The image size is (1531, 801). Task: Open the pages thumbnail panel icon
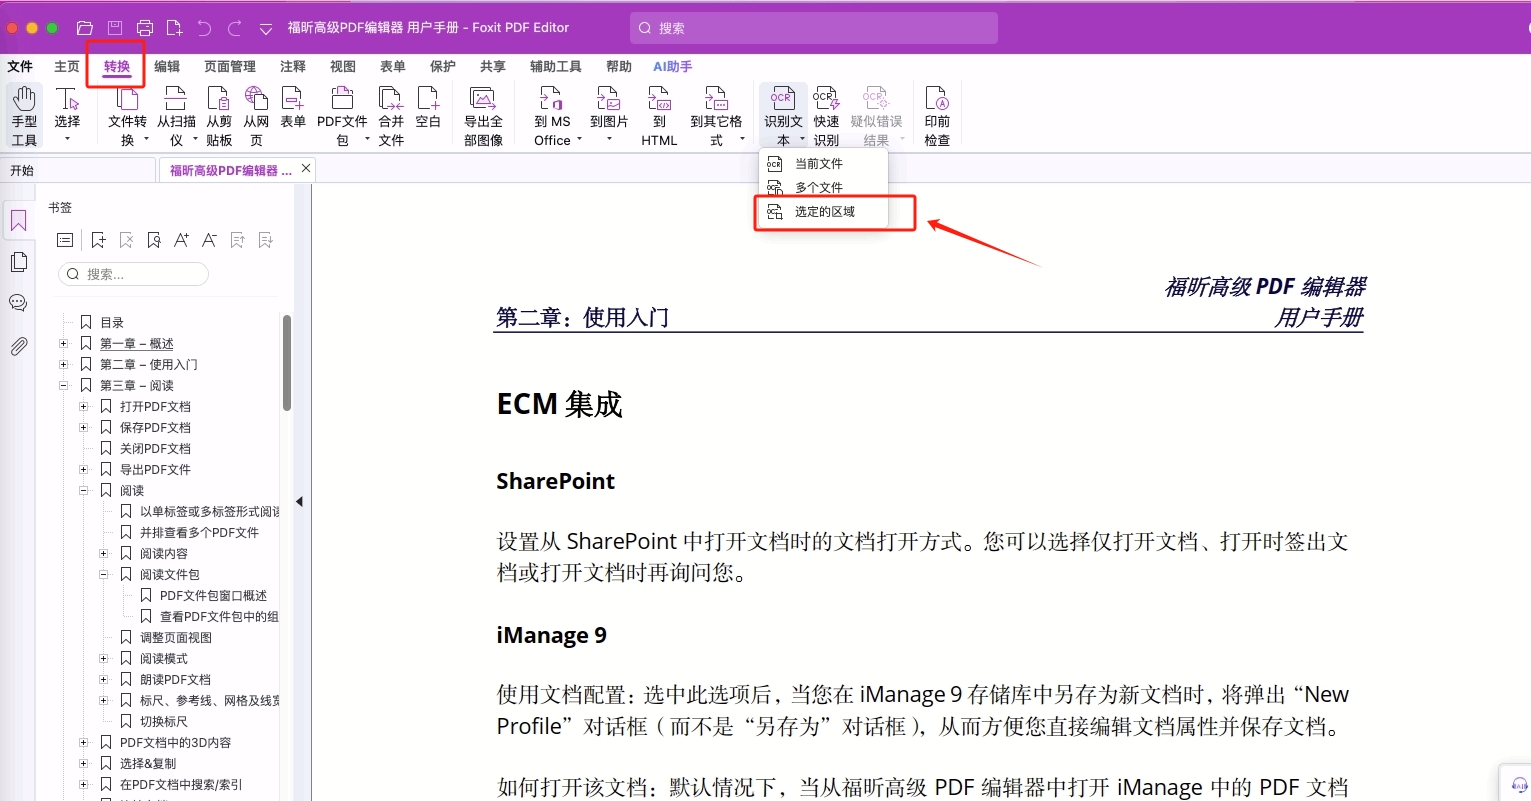pos(19,262)
